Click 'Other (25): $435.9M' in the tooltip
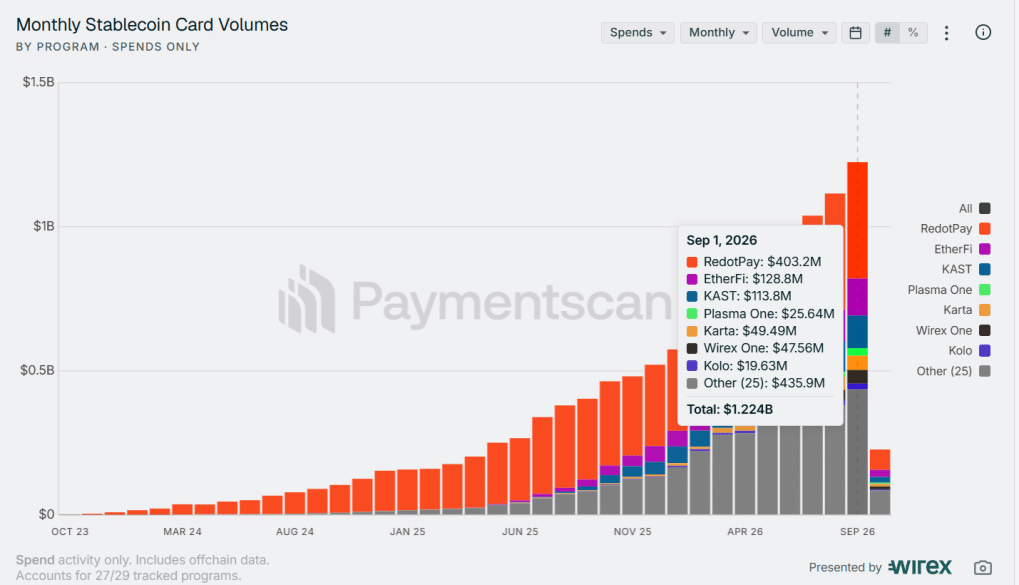1019x585 pixels. point(764,384)
